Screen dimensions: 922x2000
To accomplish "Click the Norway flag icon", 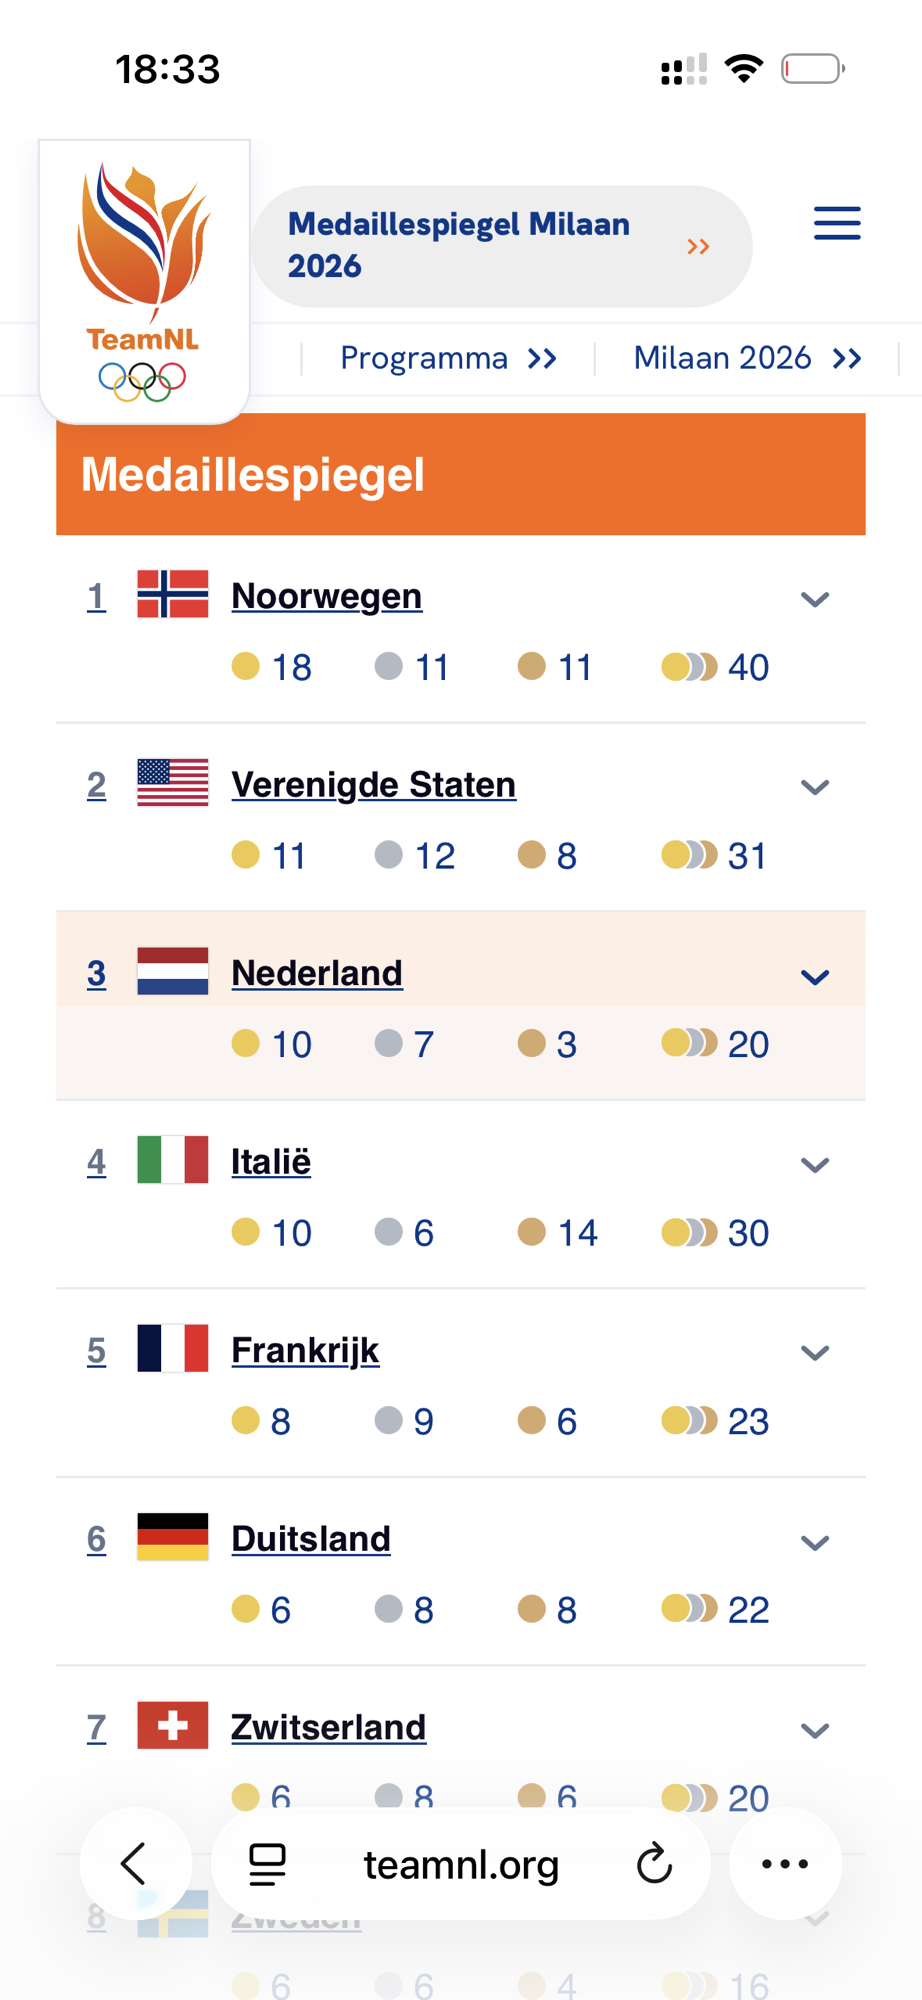I will [173, 594].
